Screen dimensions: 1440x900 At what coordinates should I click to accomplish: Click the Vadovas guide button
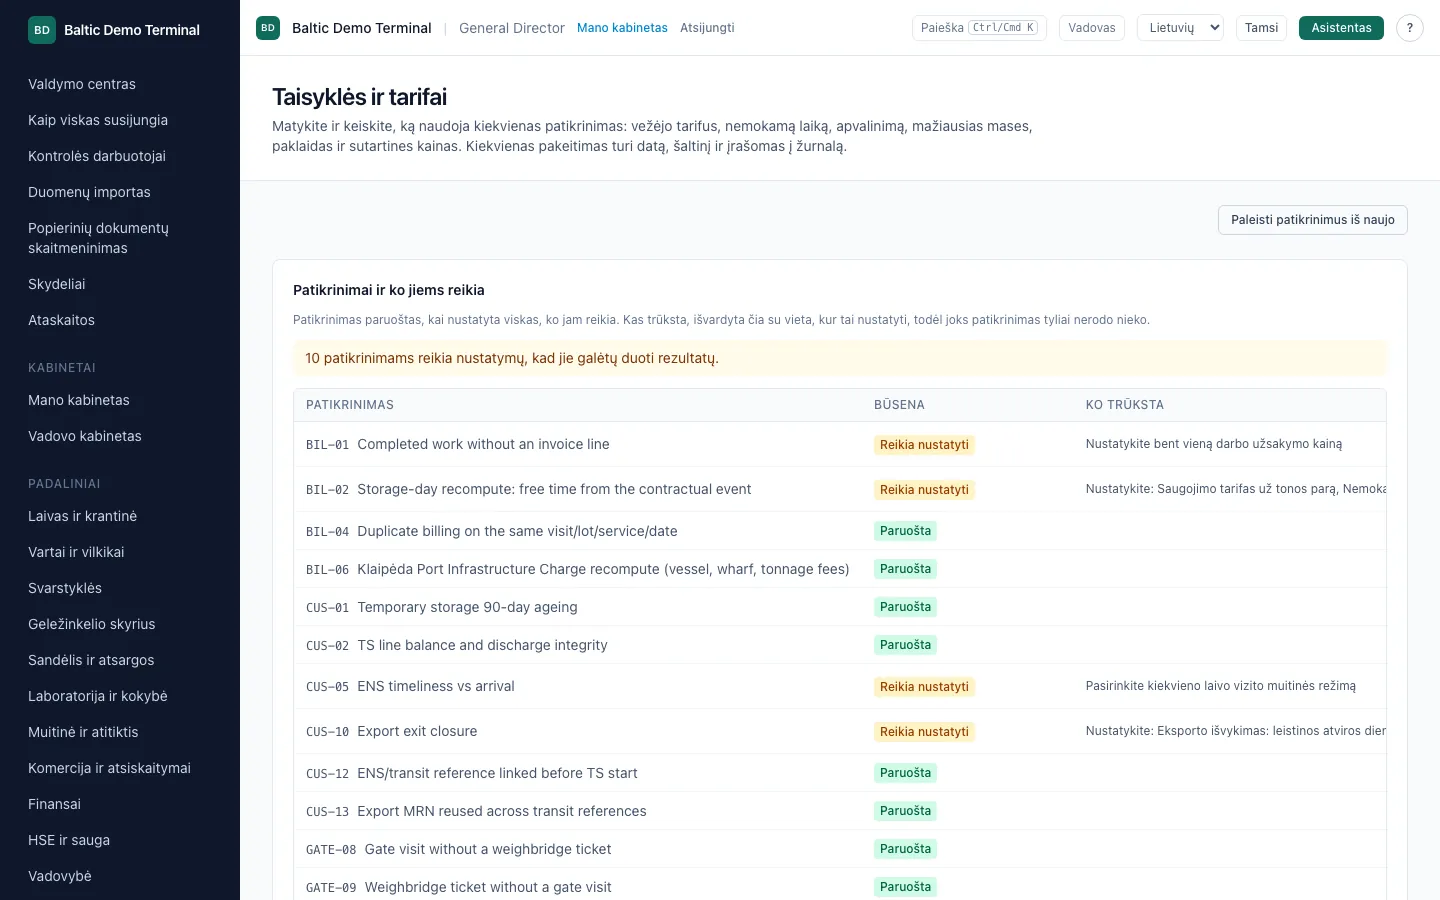[x=1092, y=28]
